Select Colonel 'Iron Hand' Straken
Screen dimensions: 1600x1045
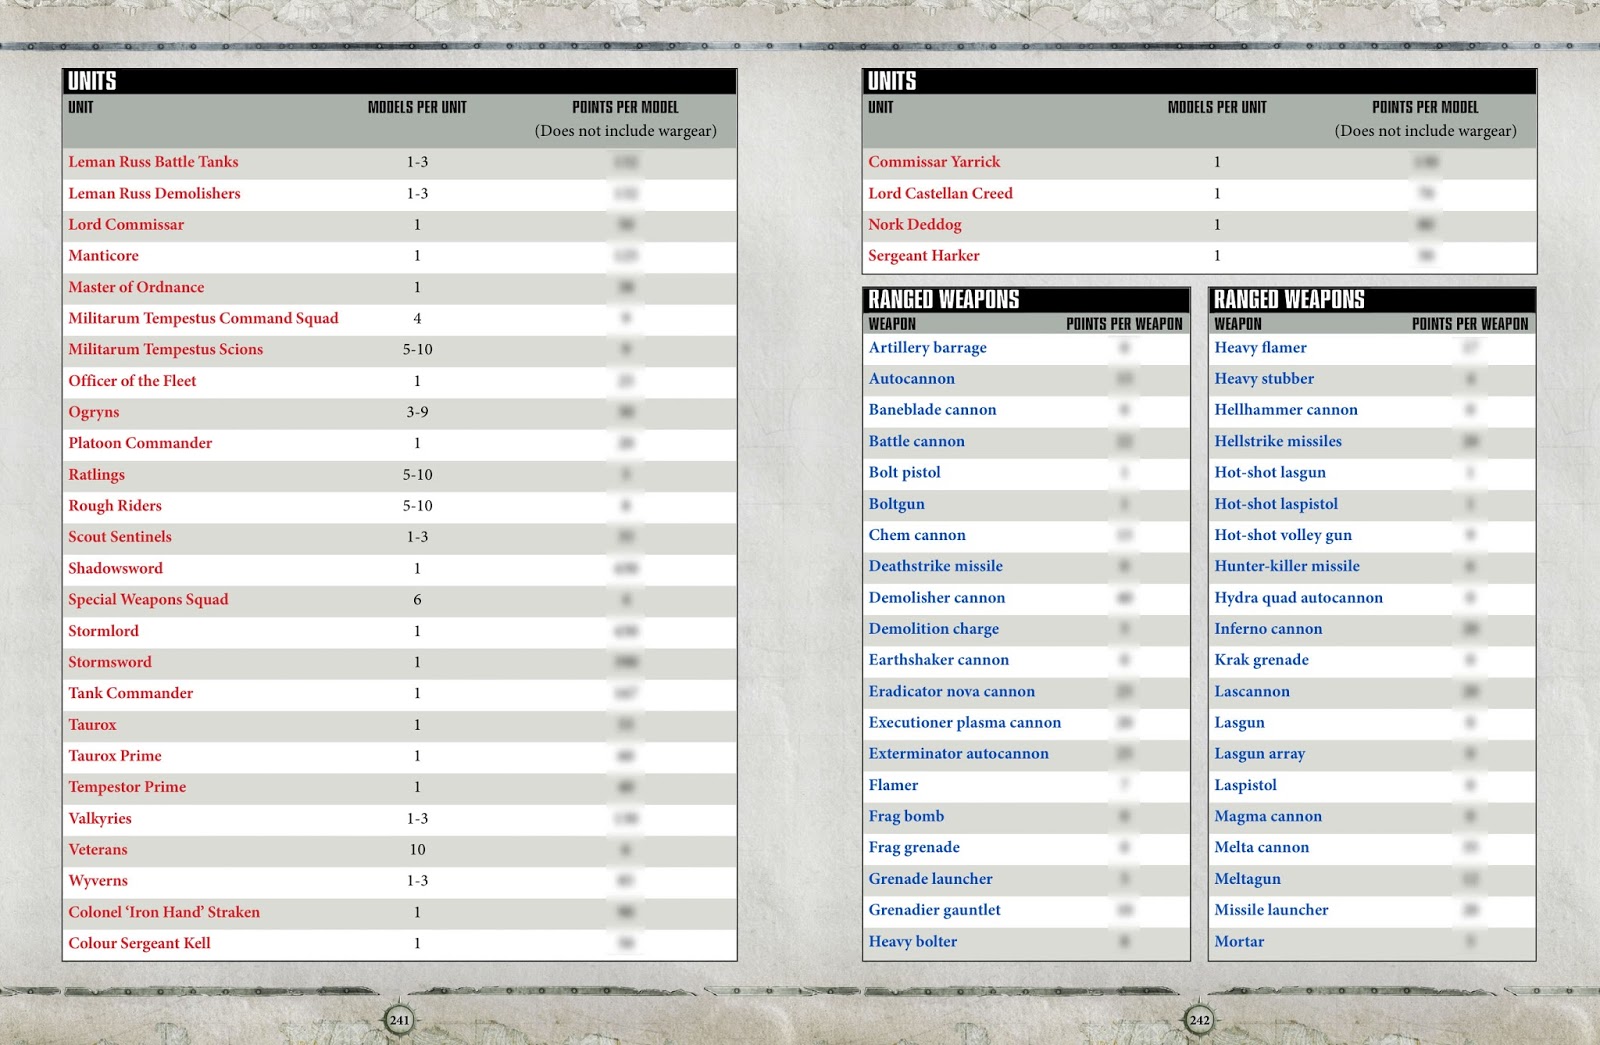(163, 912)
